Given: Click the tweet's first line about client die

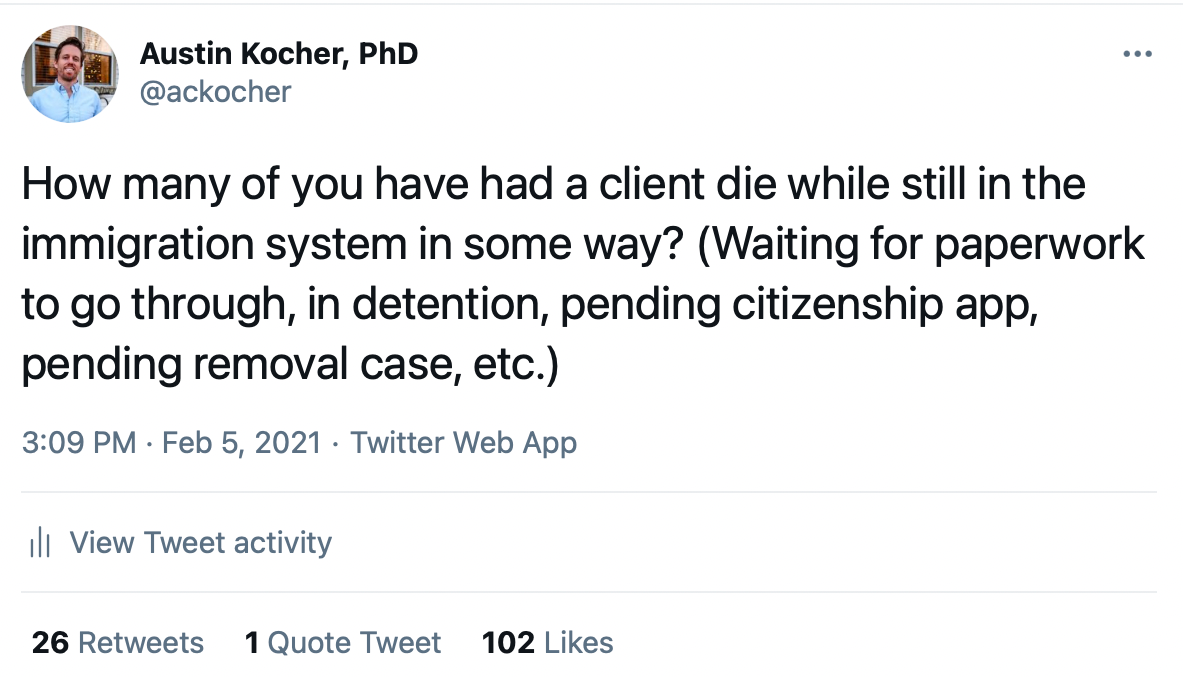Looking at the screenshot, I should 554,184.
